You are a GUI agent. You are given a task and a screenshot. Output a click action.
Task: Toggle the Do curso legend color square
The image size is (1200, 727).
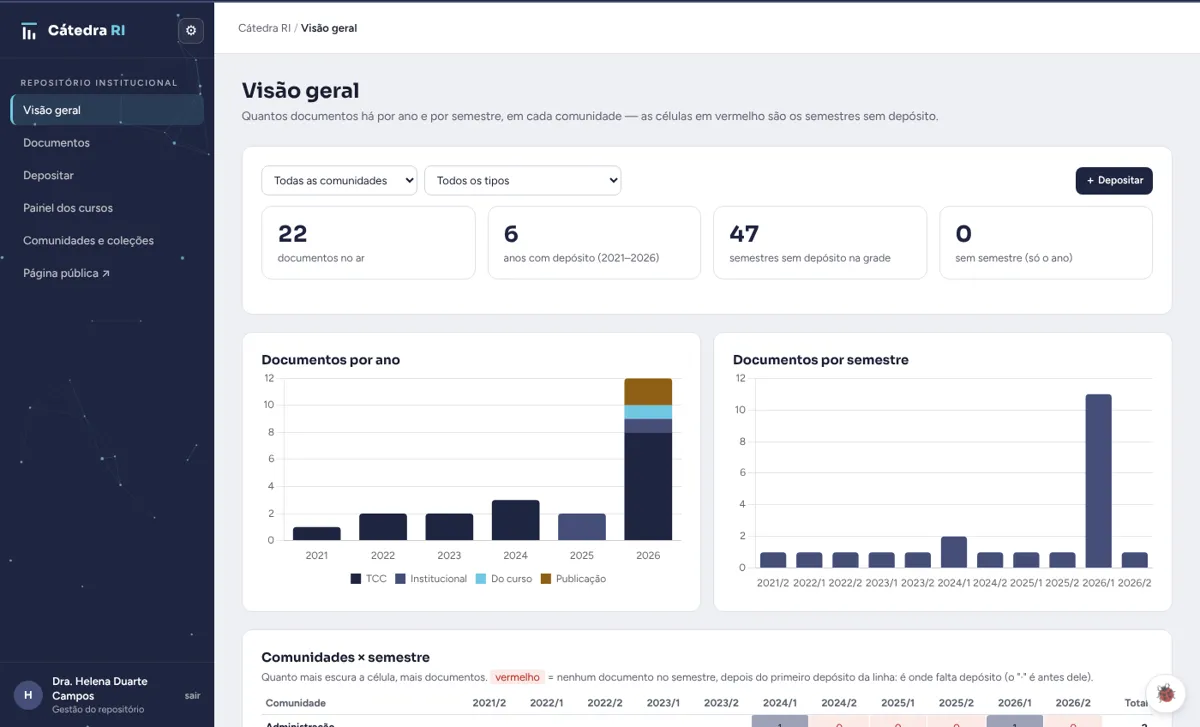click(481, 579)
